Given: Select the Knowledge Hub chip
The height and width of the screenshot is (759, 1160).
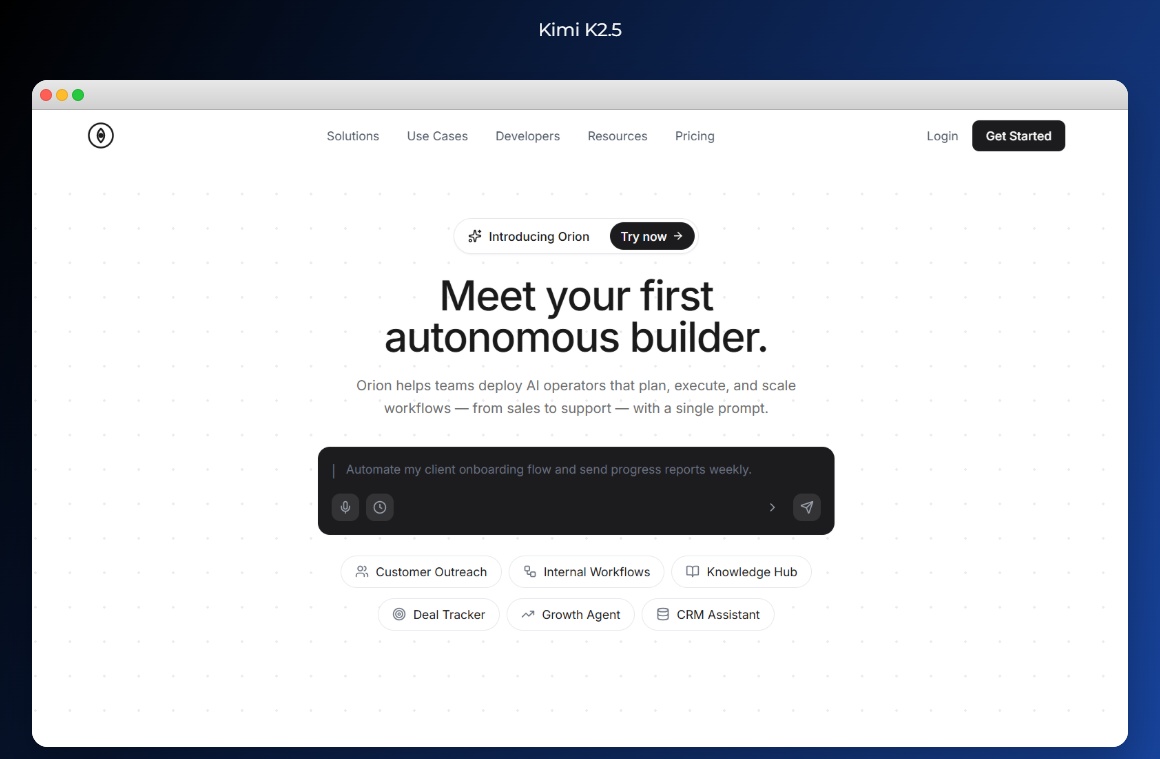Looking at the screenshot, I should coord(741,572).
